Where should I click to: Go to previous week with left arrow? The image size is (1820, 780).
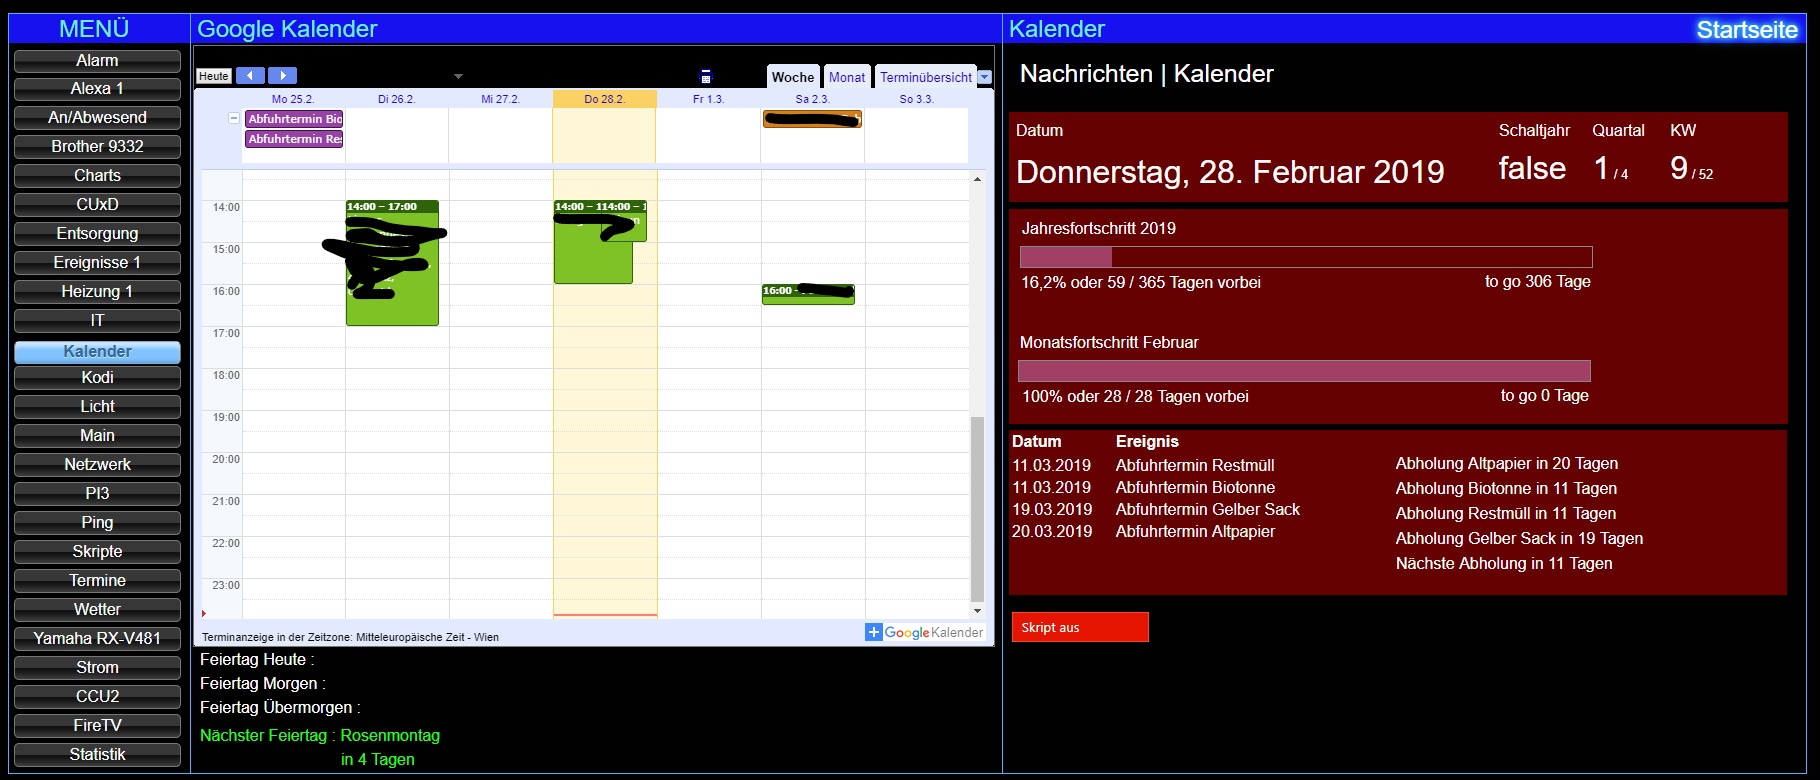point(250,76)
